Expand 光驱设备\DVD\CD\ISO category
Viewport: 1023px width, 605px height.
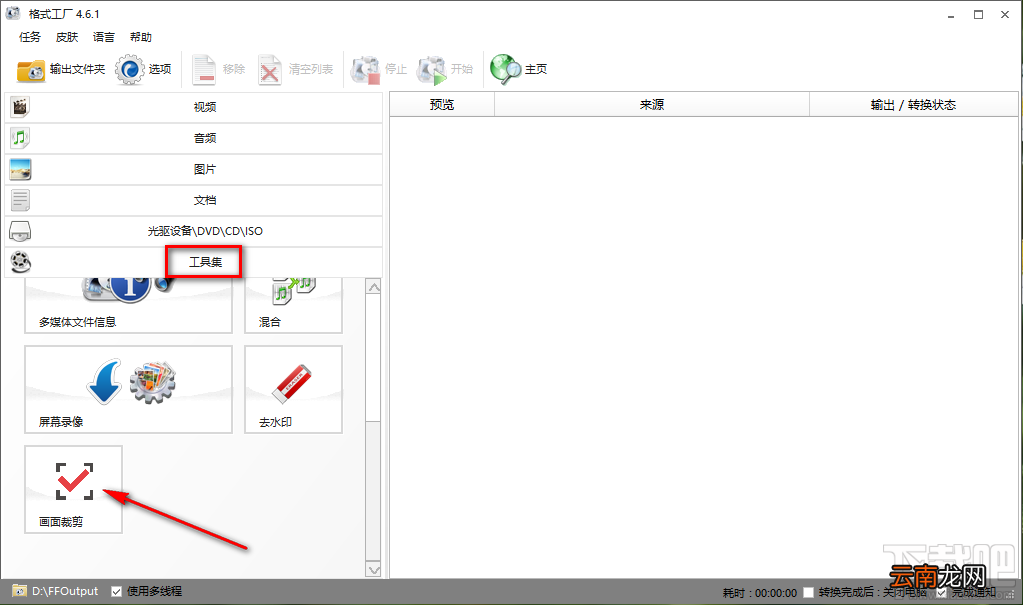tap(194, 231)
